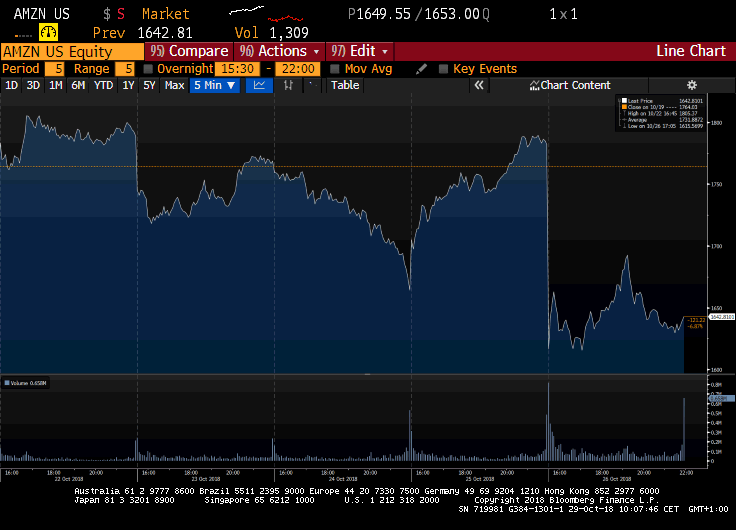
Task: Click the 1x1 size text
Action: coord(563,14)
